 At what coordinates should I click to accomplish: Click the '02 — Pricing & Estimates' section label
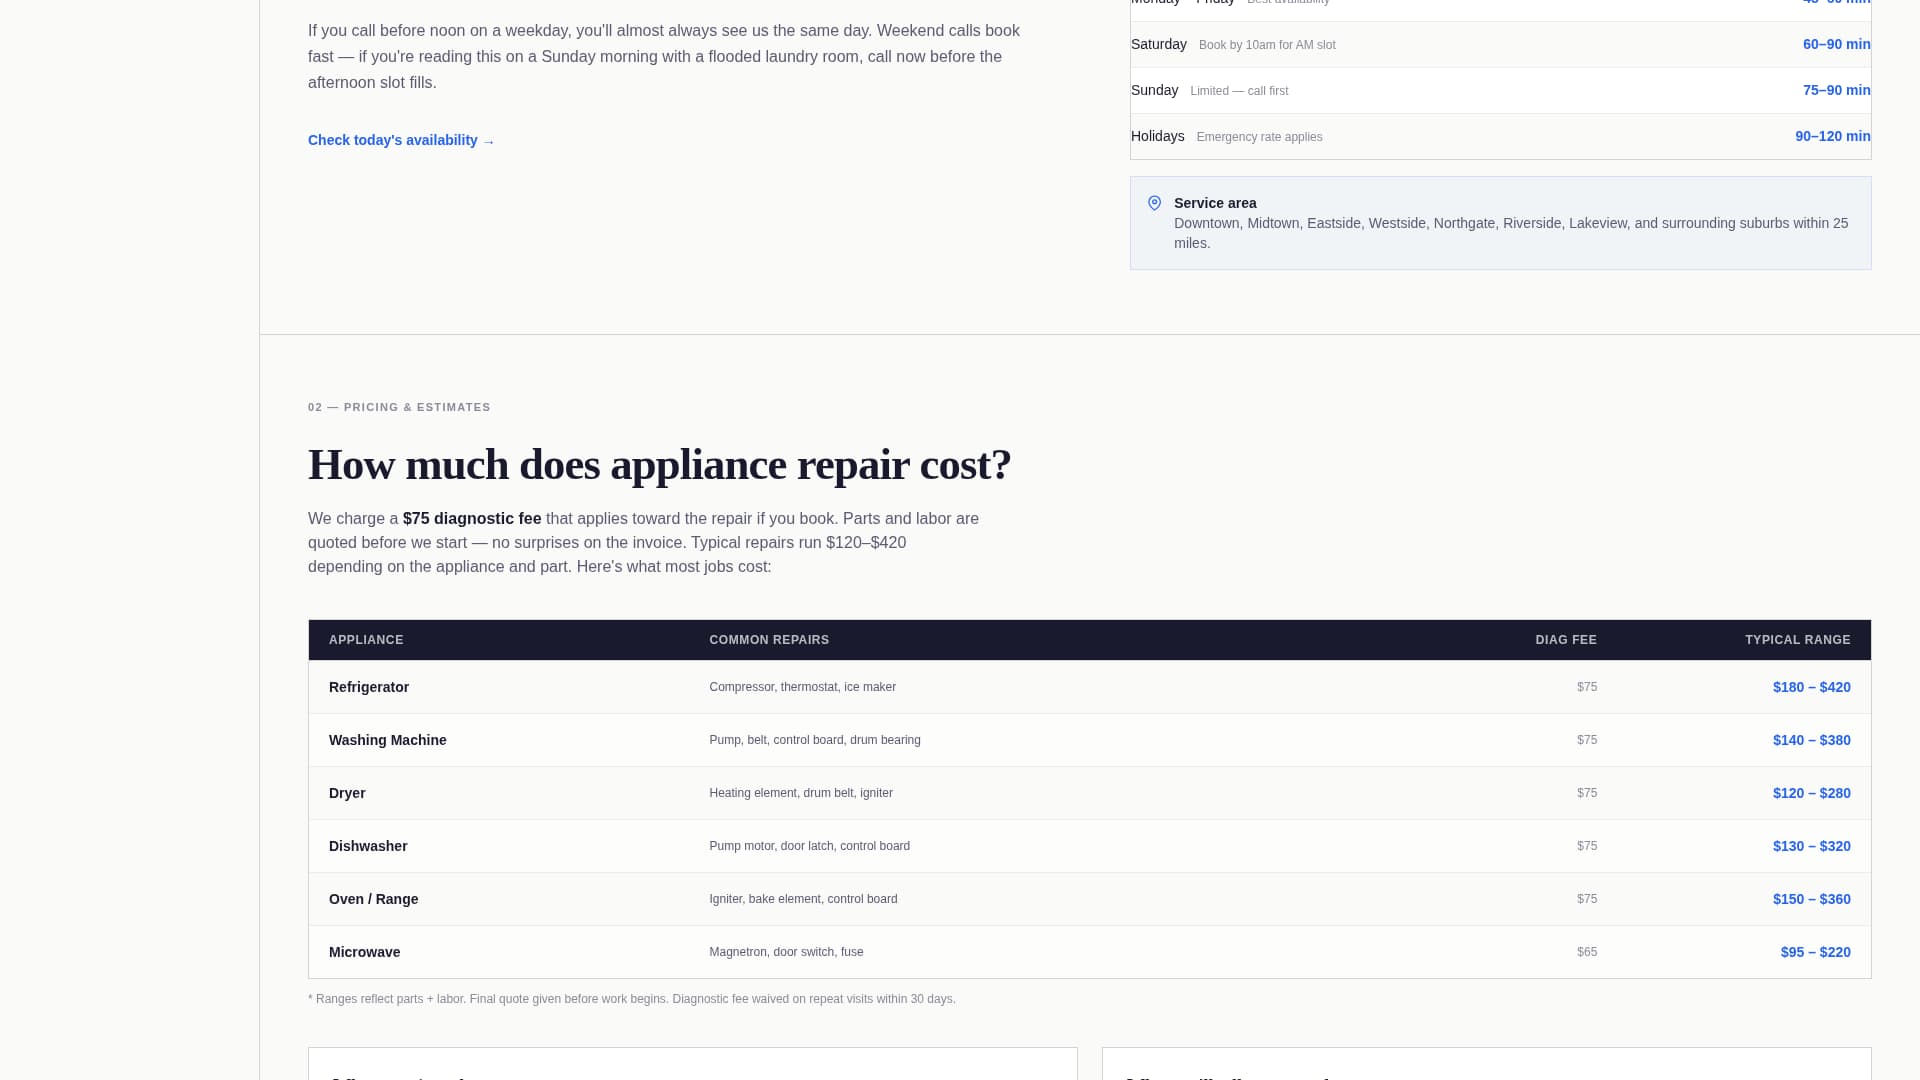point(399,407)
